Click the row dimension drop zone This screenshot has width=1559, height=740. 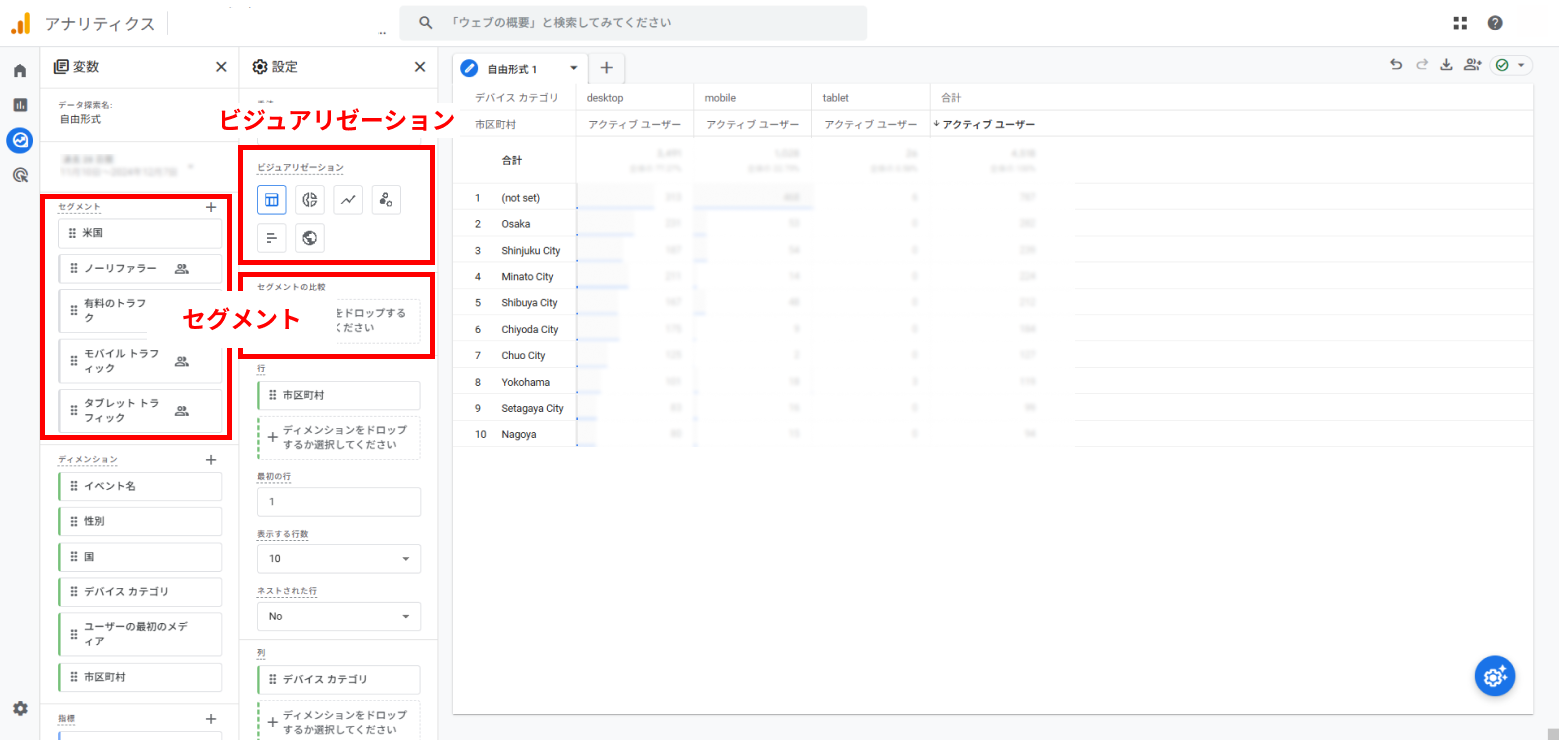339,437
